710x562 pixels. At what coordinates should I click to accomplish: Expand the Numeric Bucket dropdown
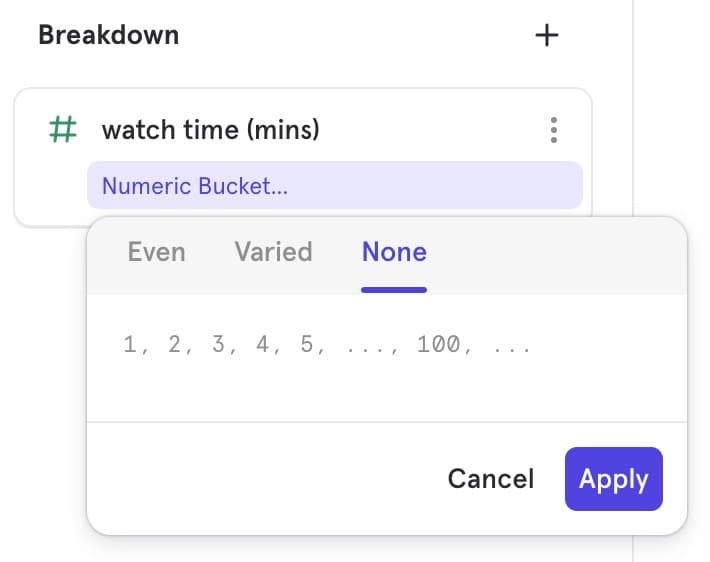(334, 185)
